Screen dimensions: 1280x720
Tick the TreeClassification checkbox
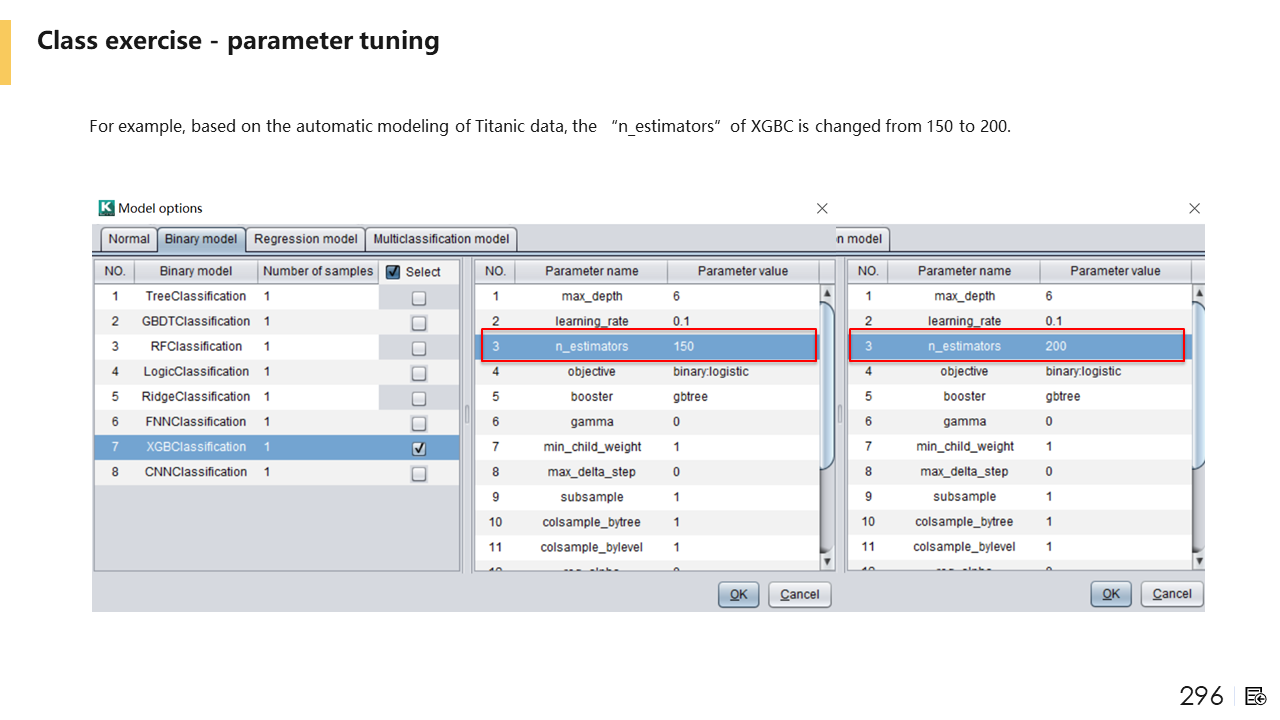pyautogui.click(x=419, y=298)
